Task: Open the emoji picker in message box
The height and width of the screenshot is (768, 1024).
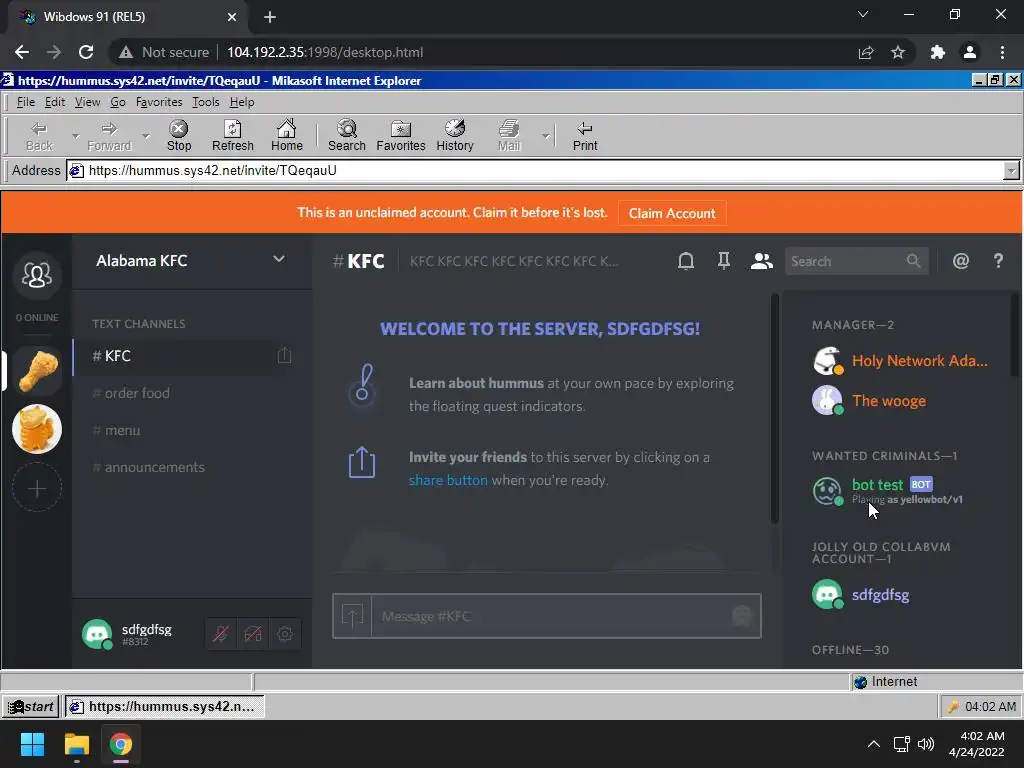Action: [x=742, y=616]
